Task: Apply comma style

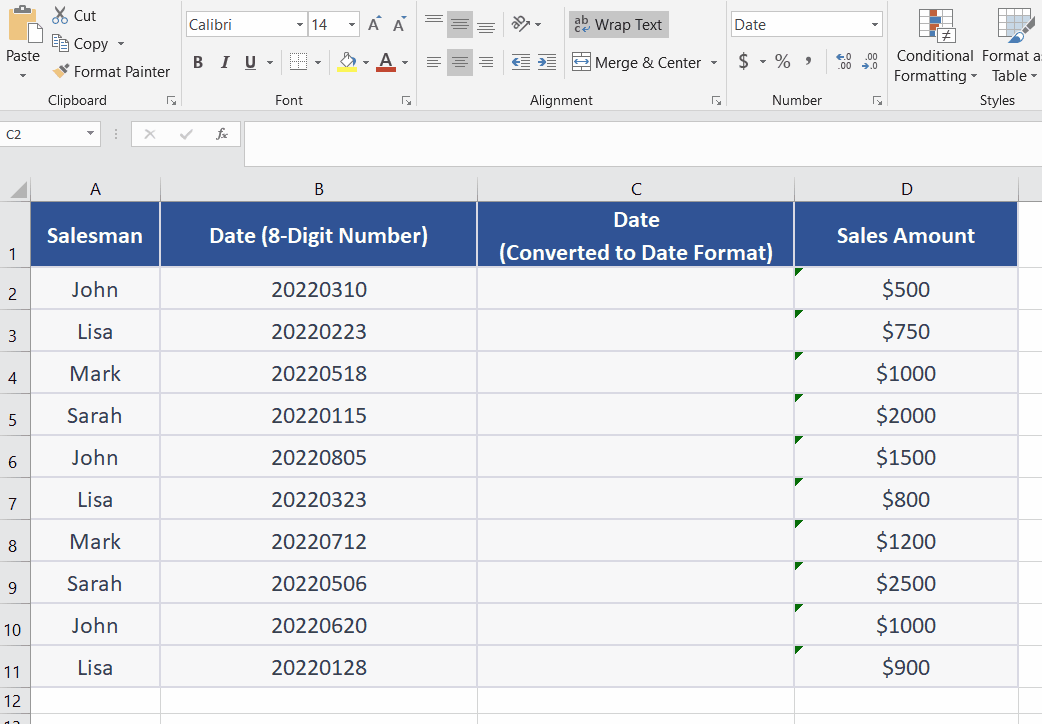Action: click(808, 62)
